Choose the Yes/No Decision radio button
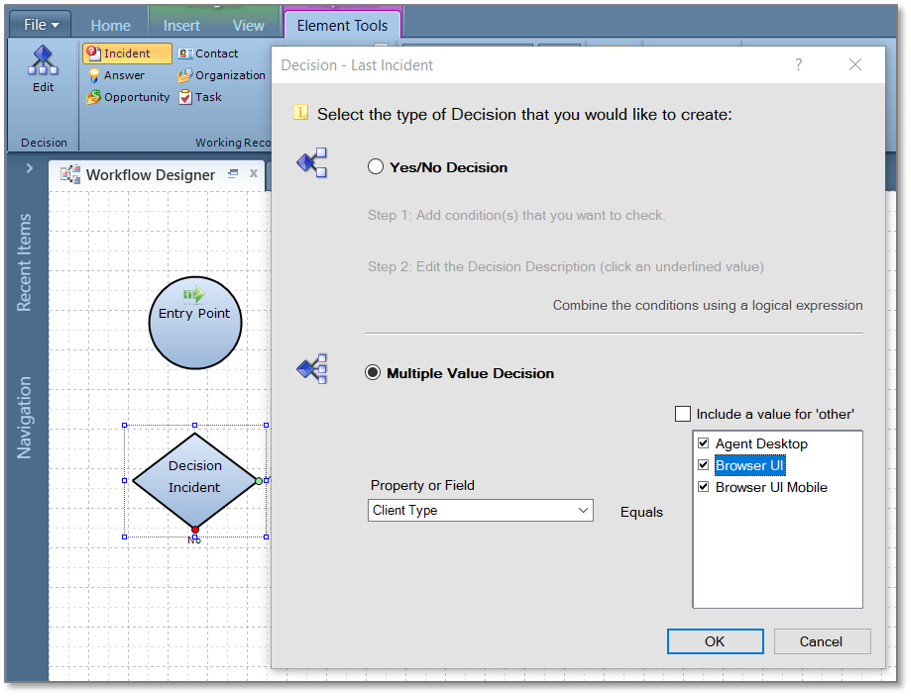 pyautogui.click(x=375, y=167)
